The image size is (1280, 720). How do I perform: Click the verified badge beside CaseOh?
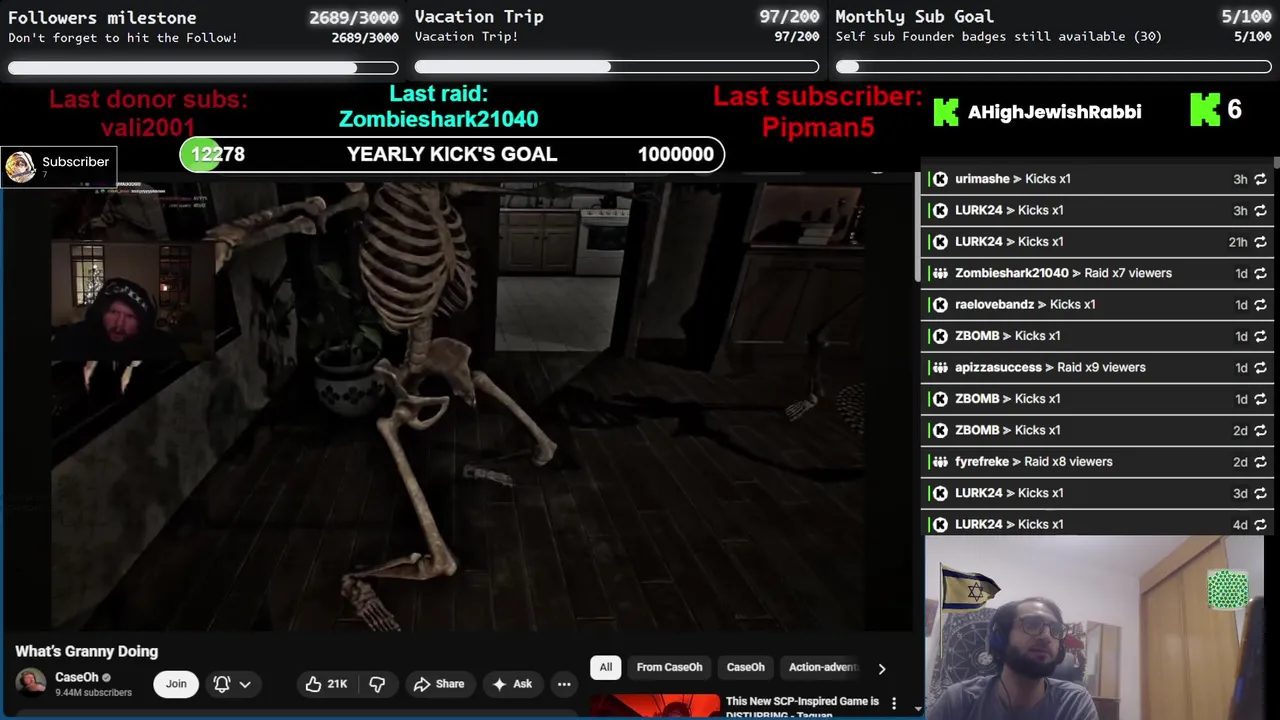106,678
